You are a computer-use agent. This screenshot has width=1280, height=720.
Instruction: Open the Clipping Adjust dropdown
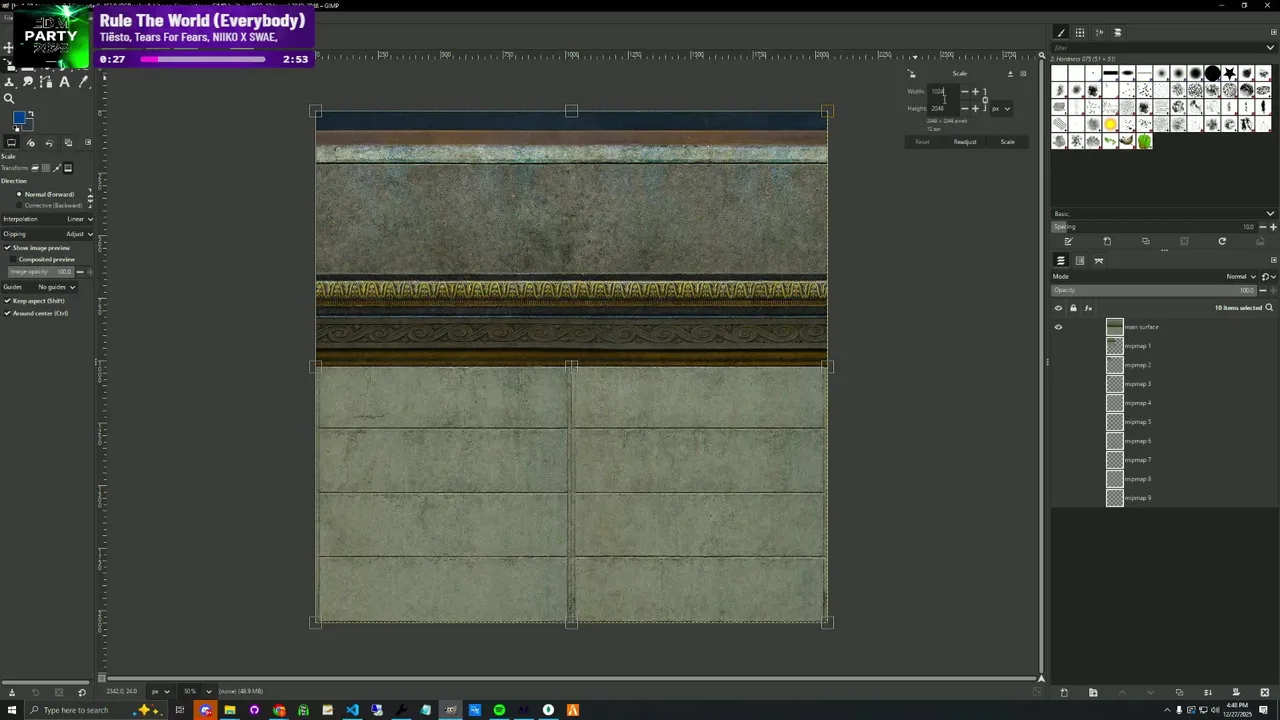click(x=48, y=234)
